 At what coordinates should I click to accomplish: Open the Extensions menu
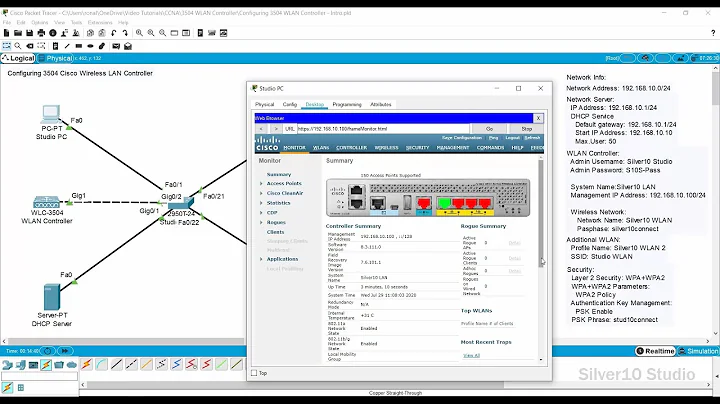point(100,22)
